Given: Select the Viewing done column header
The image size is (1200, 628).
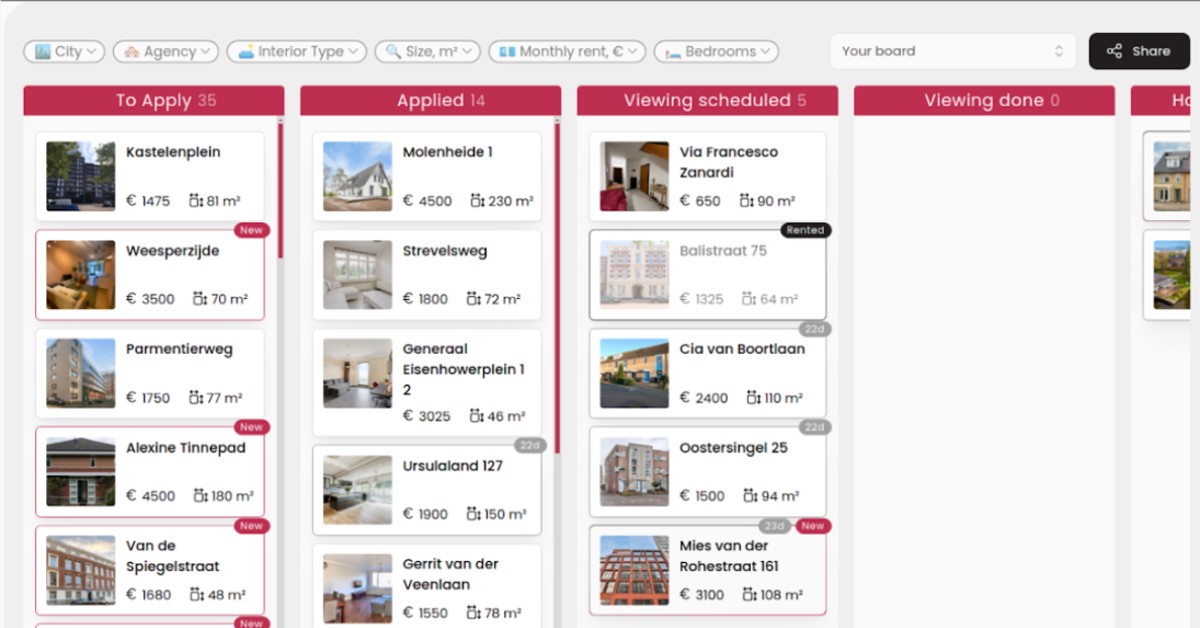Looking at the screenshot, I should (x=984, y=100).
